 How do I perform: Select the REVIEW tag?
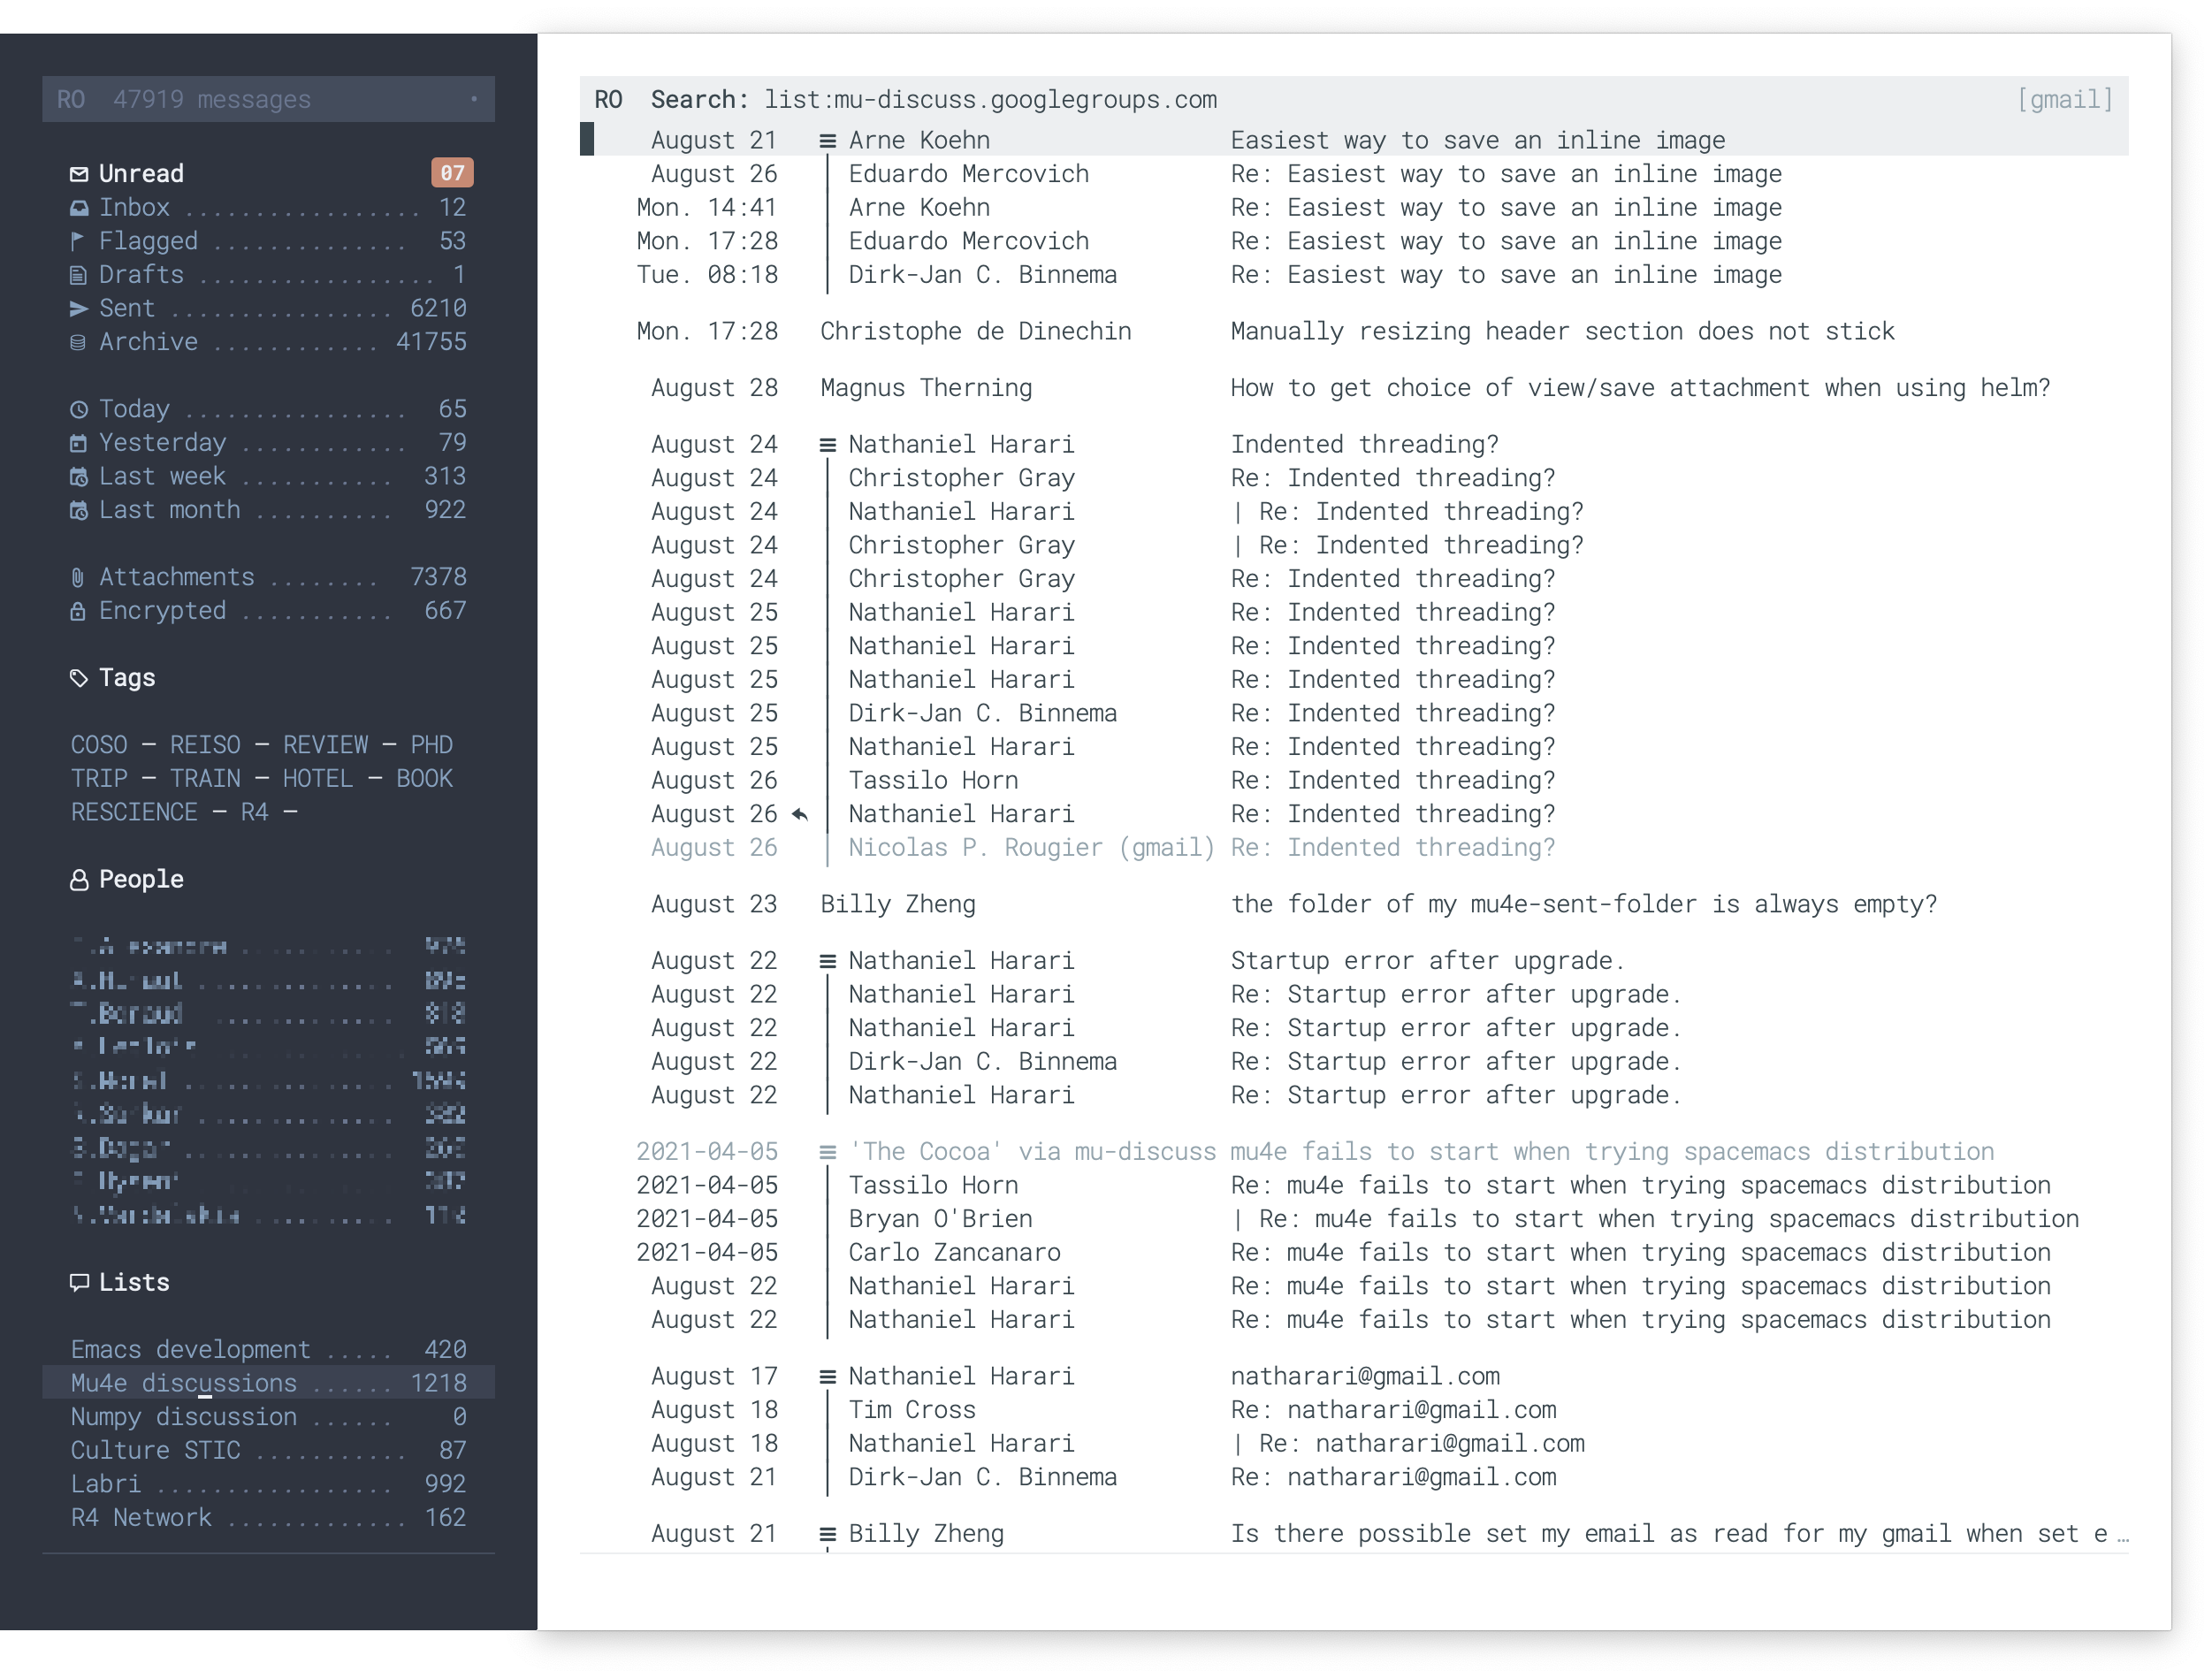[325, 745]
